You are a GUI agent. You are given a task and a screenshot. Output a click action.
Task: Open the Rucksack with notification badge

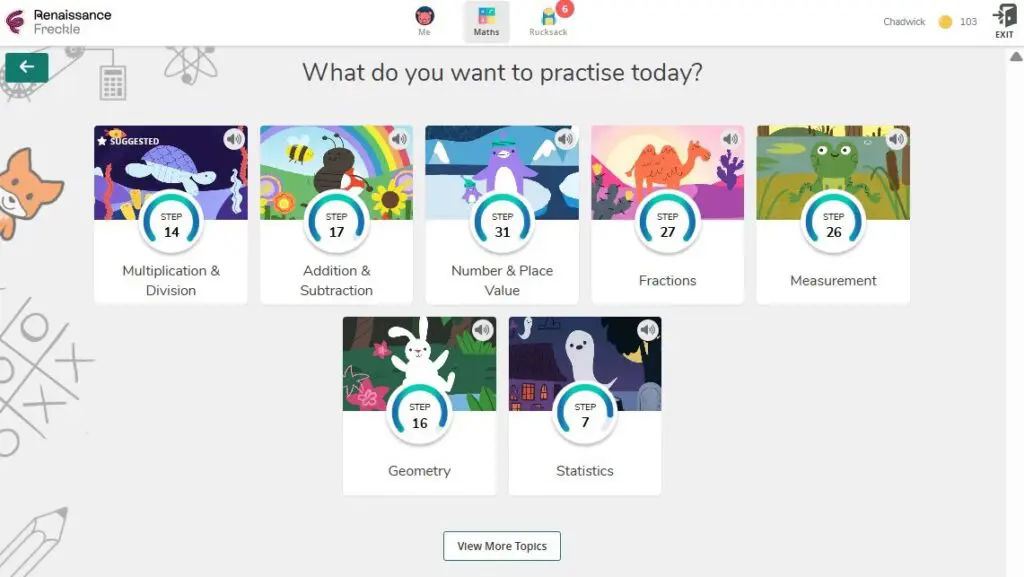click(x=548, y=21)
